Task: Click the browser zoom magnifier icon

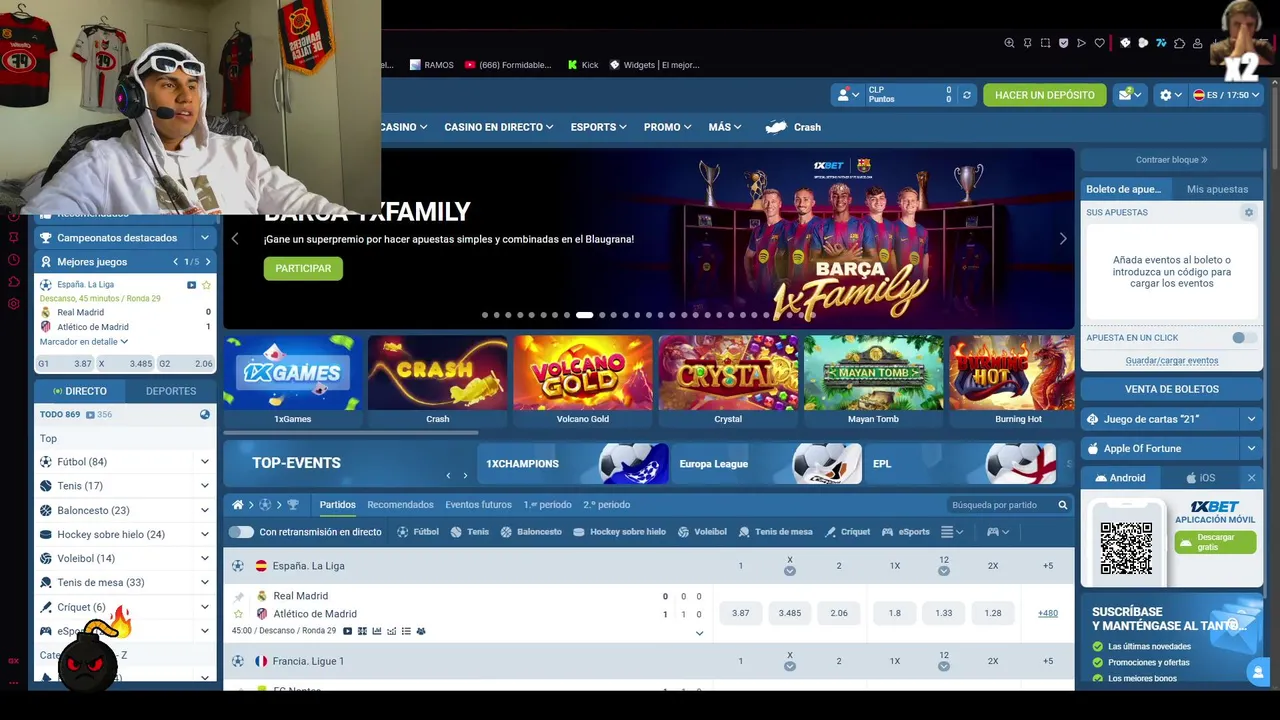Action: tap(1009, 43)
